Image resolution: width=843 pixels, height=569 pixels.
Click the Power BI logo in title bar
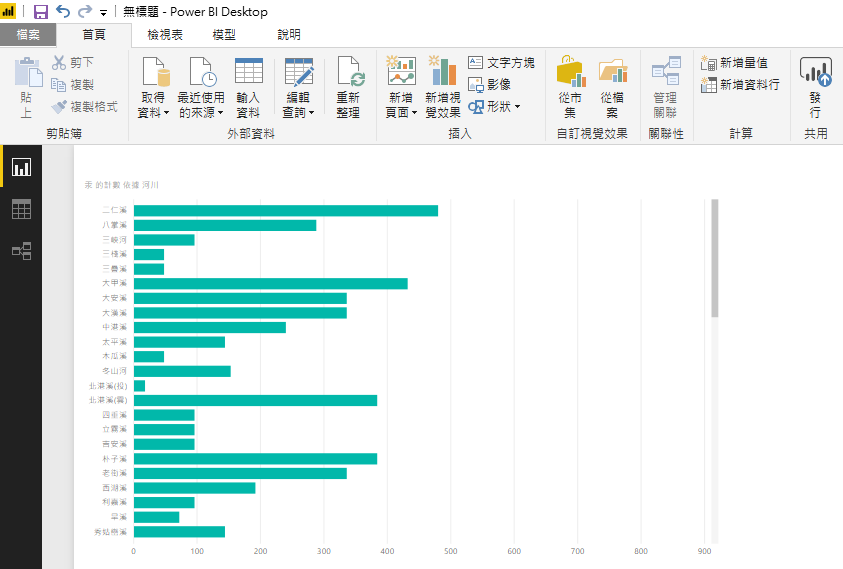point(9,11)
